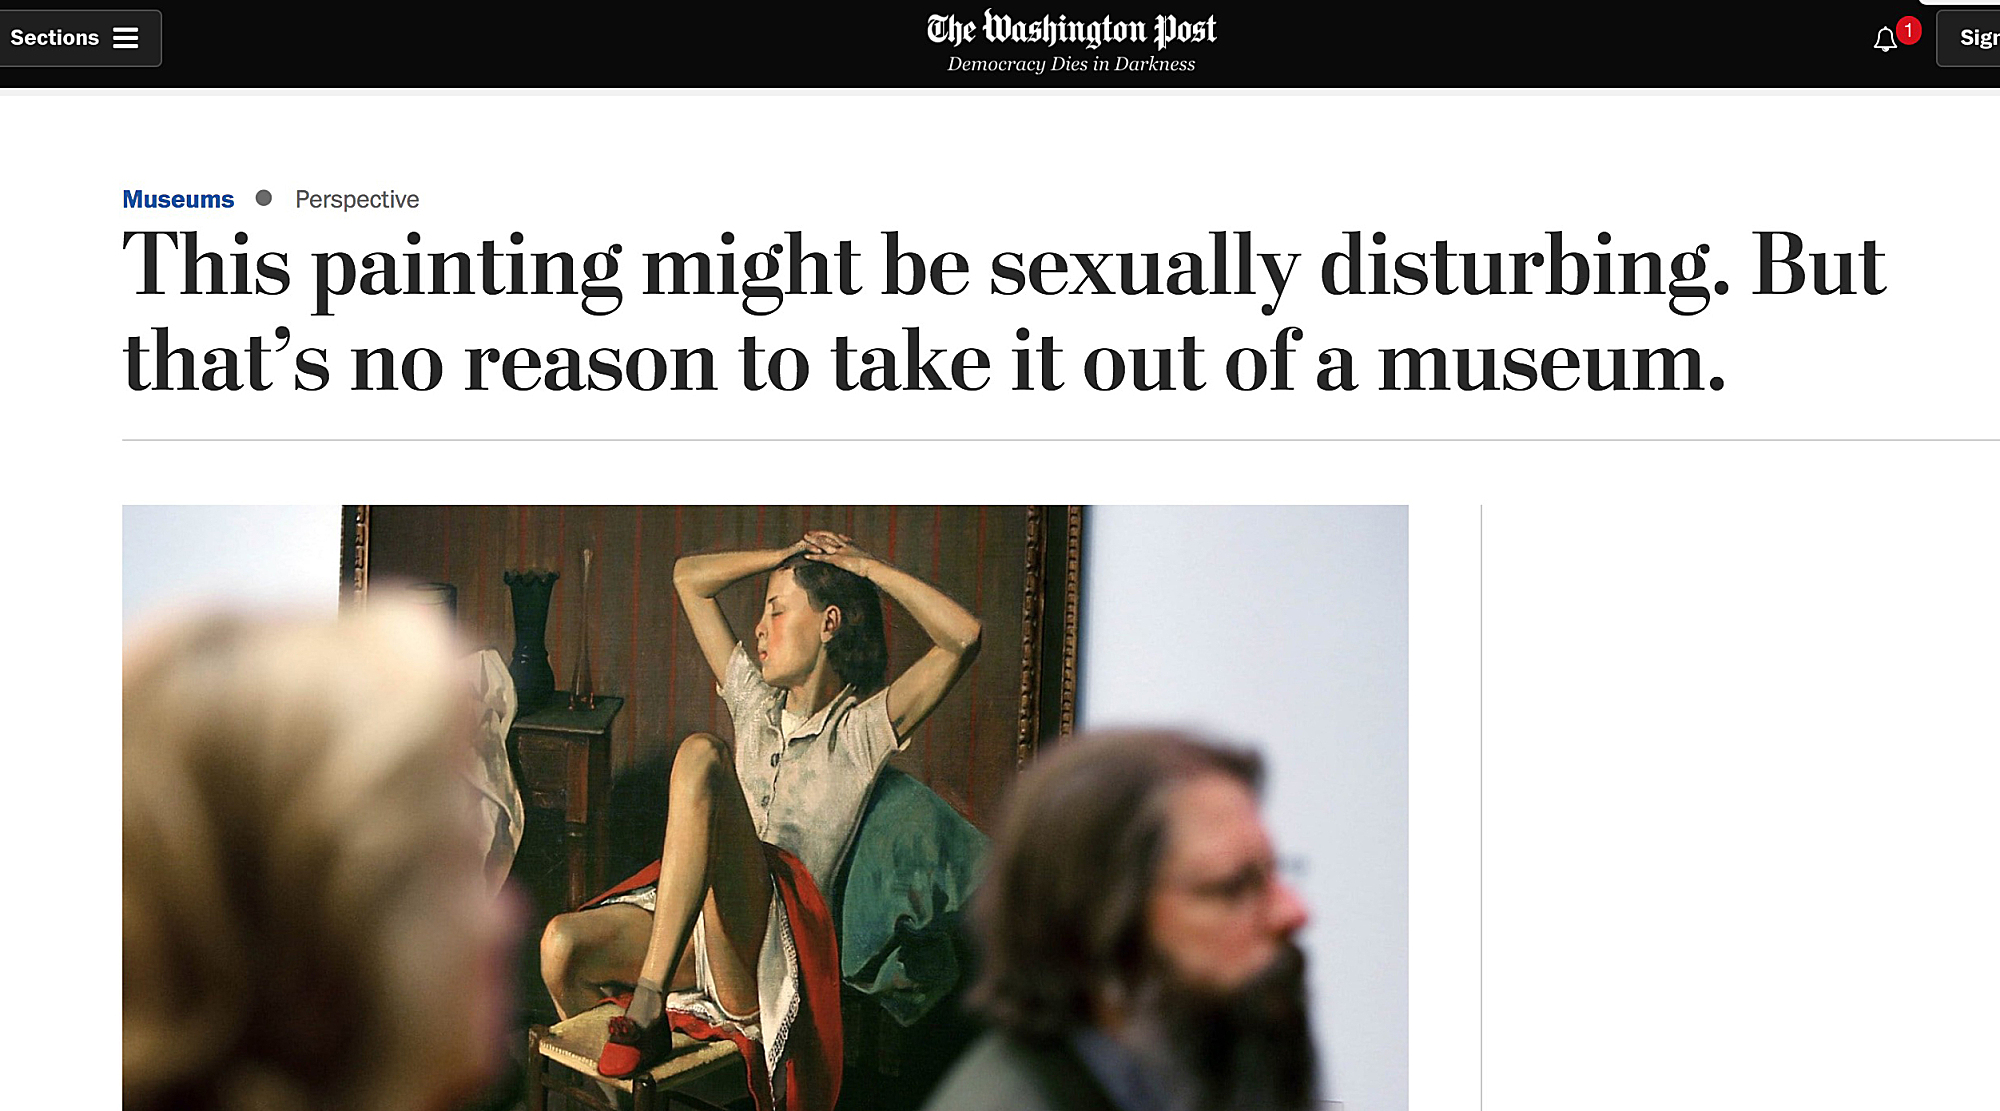Go home via The Washington Post logo
The width and height of the screenshot is (2000, 1111).
[1071, 29]
